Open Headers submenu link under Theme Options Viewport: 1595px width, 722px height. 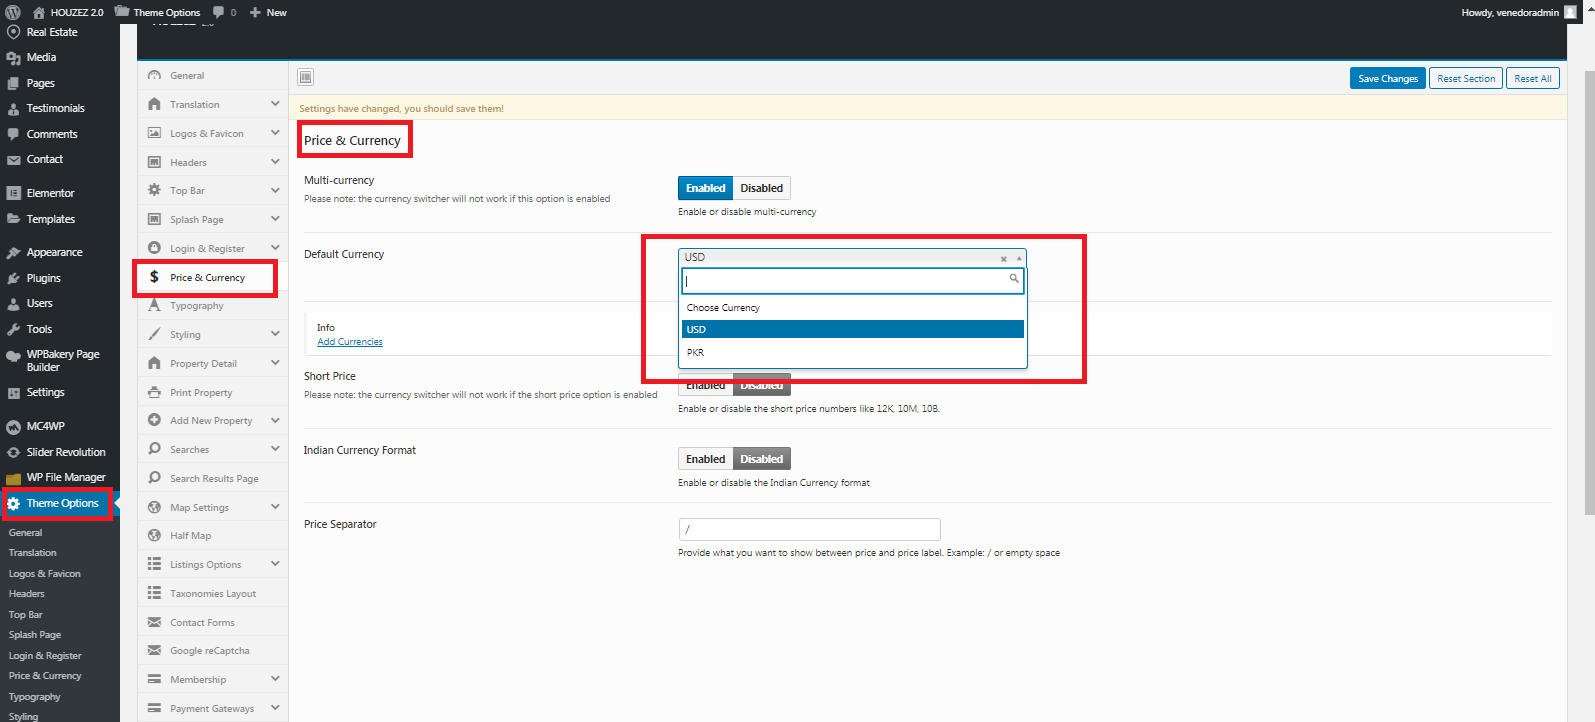click(27, 594)
